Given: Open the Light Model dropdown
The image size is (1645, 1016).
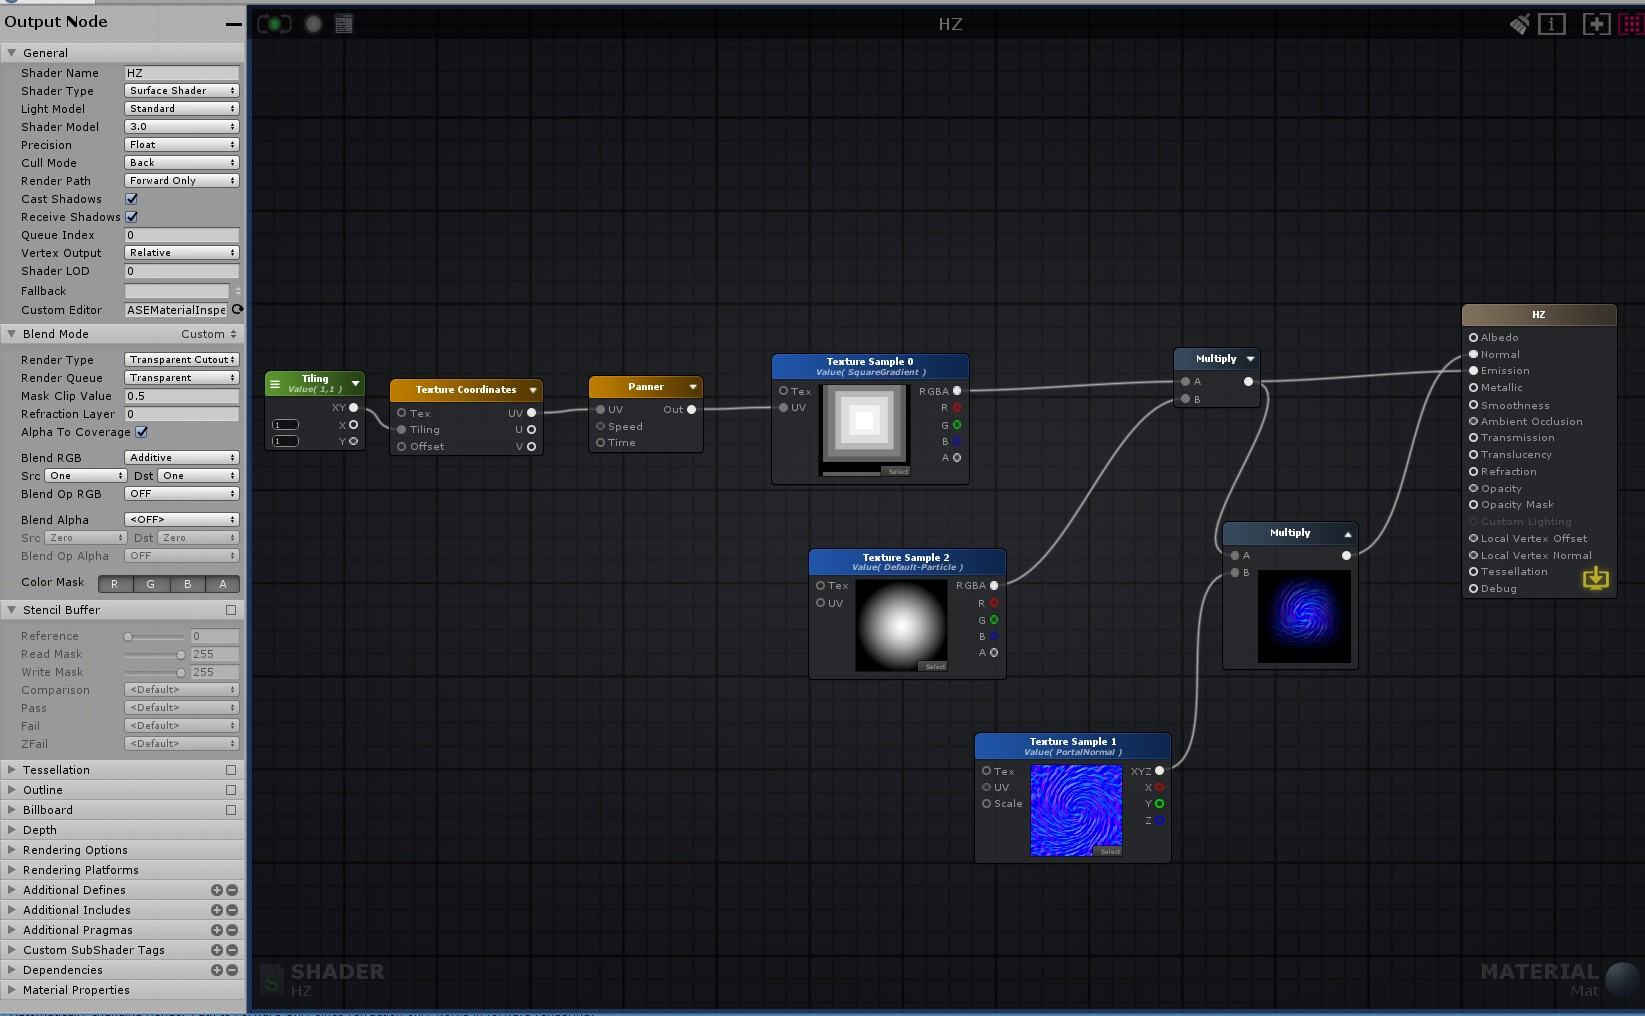Looking at the screenshot, I should click(x=181, y=109).
